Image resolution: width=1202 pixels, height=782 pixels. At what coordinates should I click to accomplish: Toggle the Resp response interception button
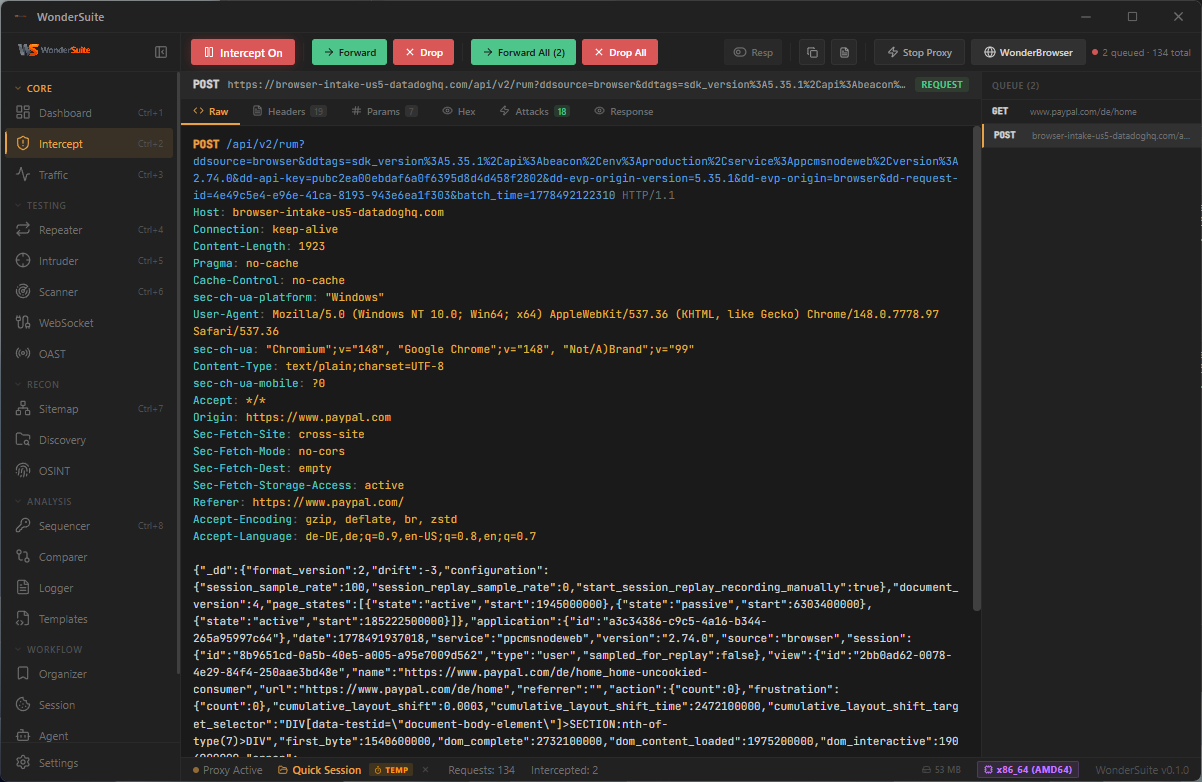point(753,52)
